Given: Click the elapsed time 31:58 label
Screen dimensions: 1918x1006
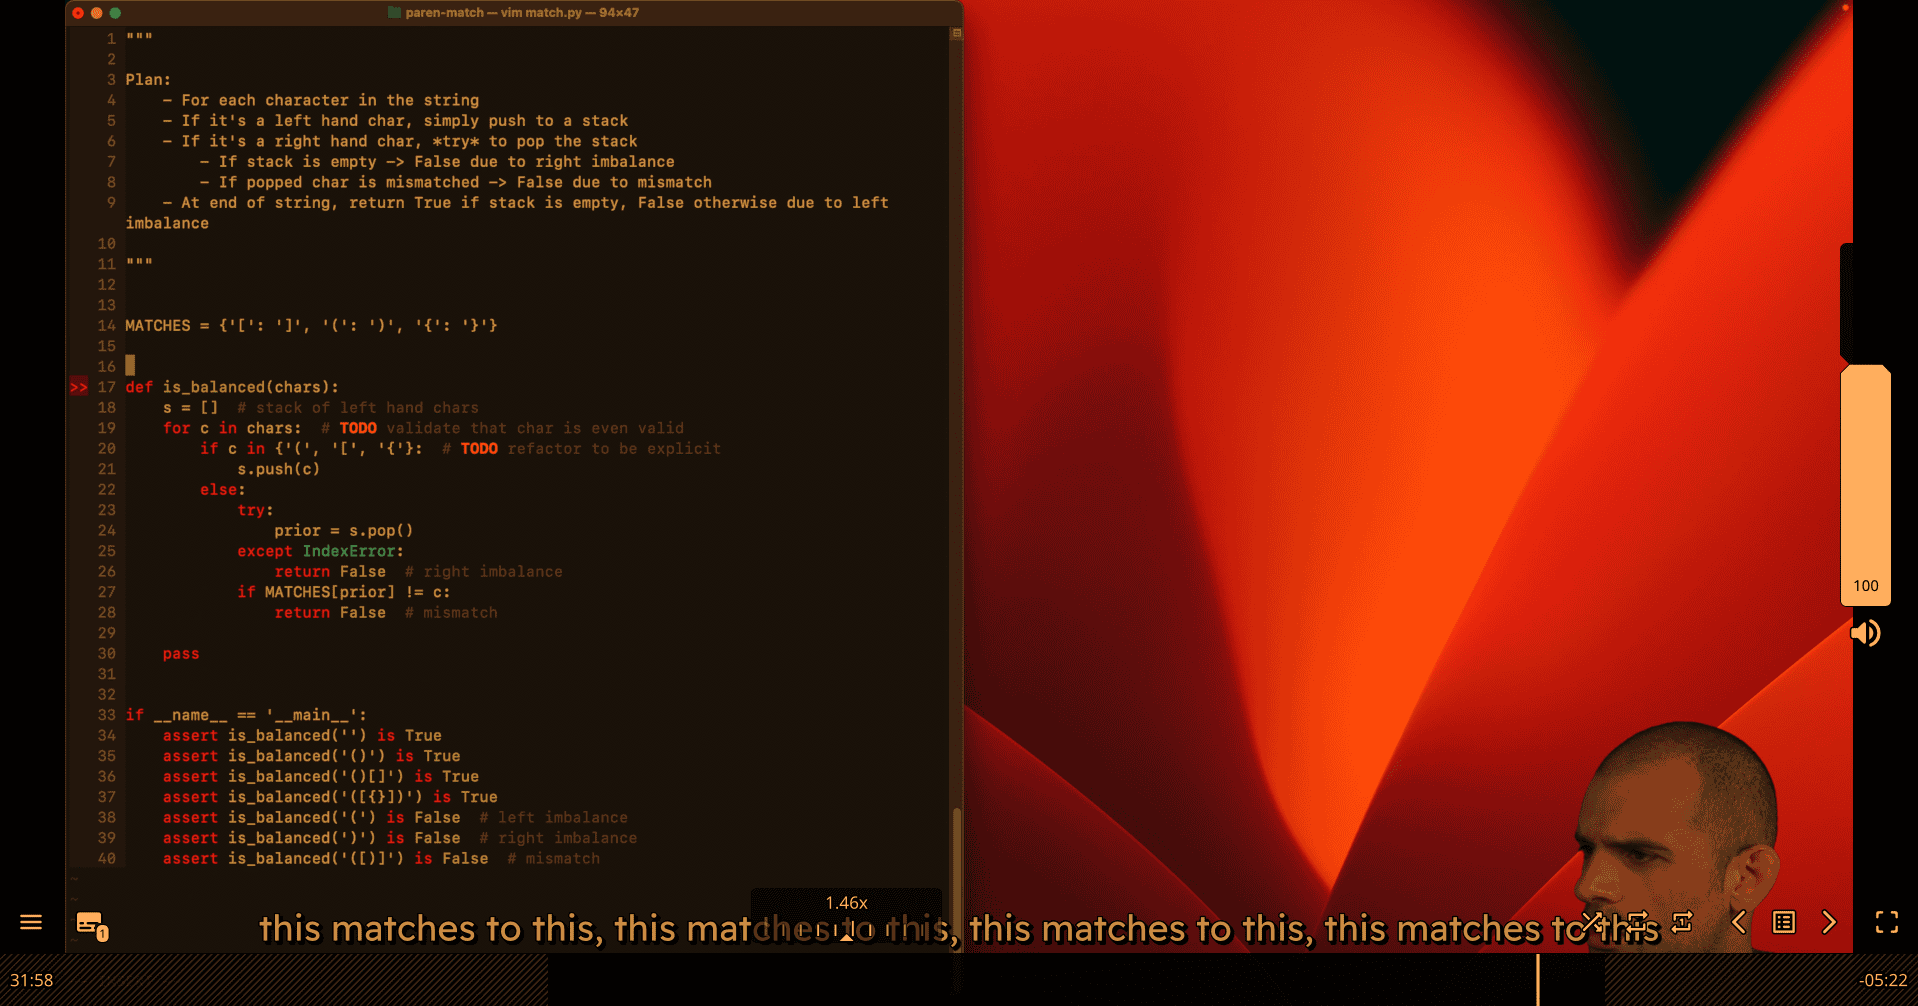Looking at the screenshot, I should click(32, 980).
